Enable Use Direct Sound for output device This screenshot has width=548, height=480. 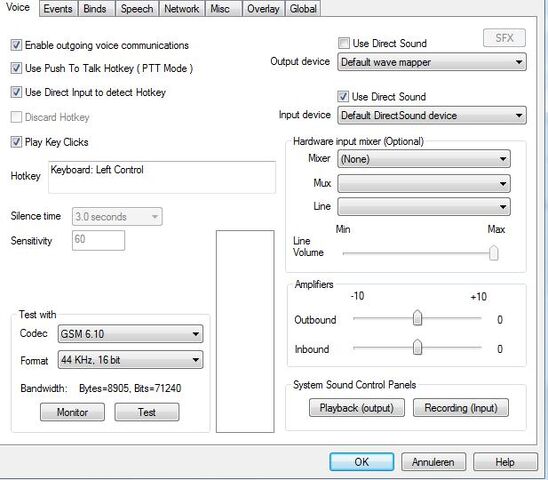344,43
